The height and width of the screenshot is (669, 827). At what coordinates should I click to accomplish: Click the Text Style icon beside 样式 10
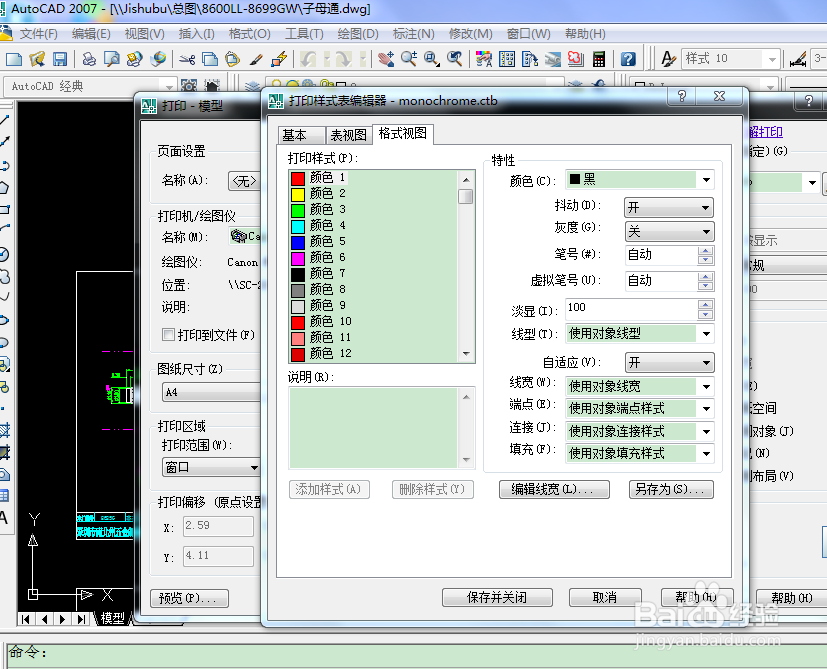tap(668, 59)
